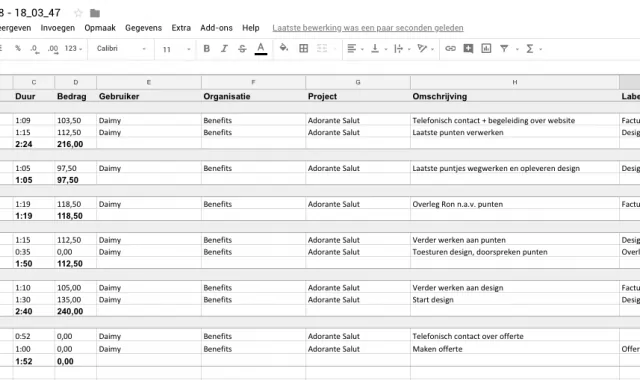Viewport: 640px width, 380px height.
Task: Open the Calibri font dropdown
Action: point(121,49)
